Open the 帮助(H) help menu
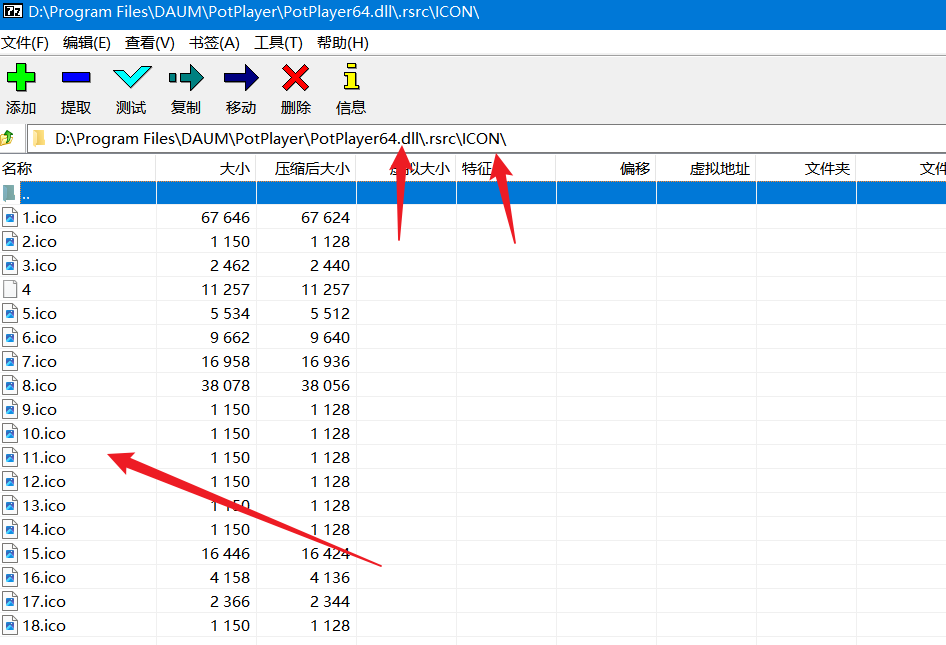The height and width of the screenshot is (645, 946). pos(342,43)
